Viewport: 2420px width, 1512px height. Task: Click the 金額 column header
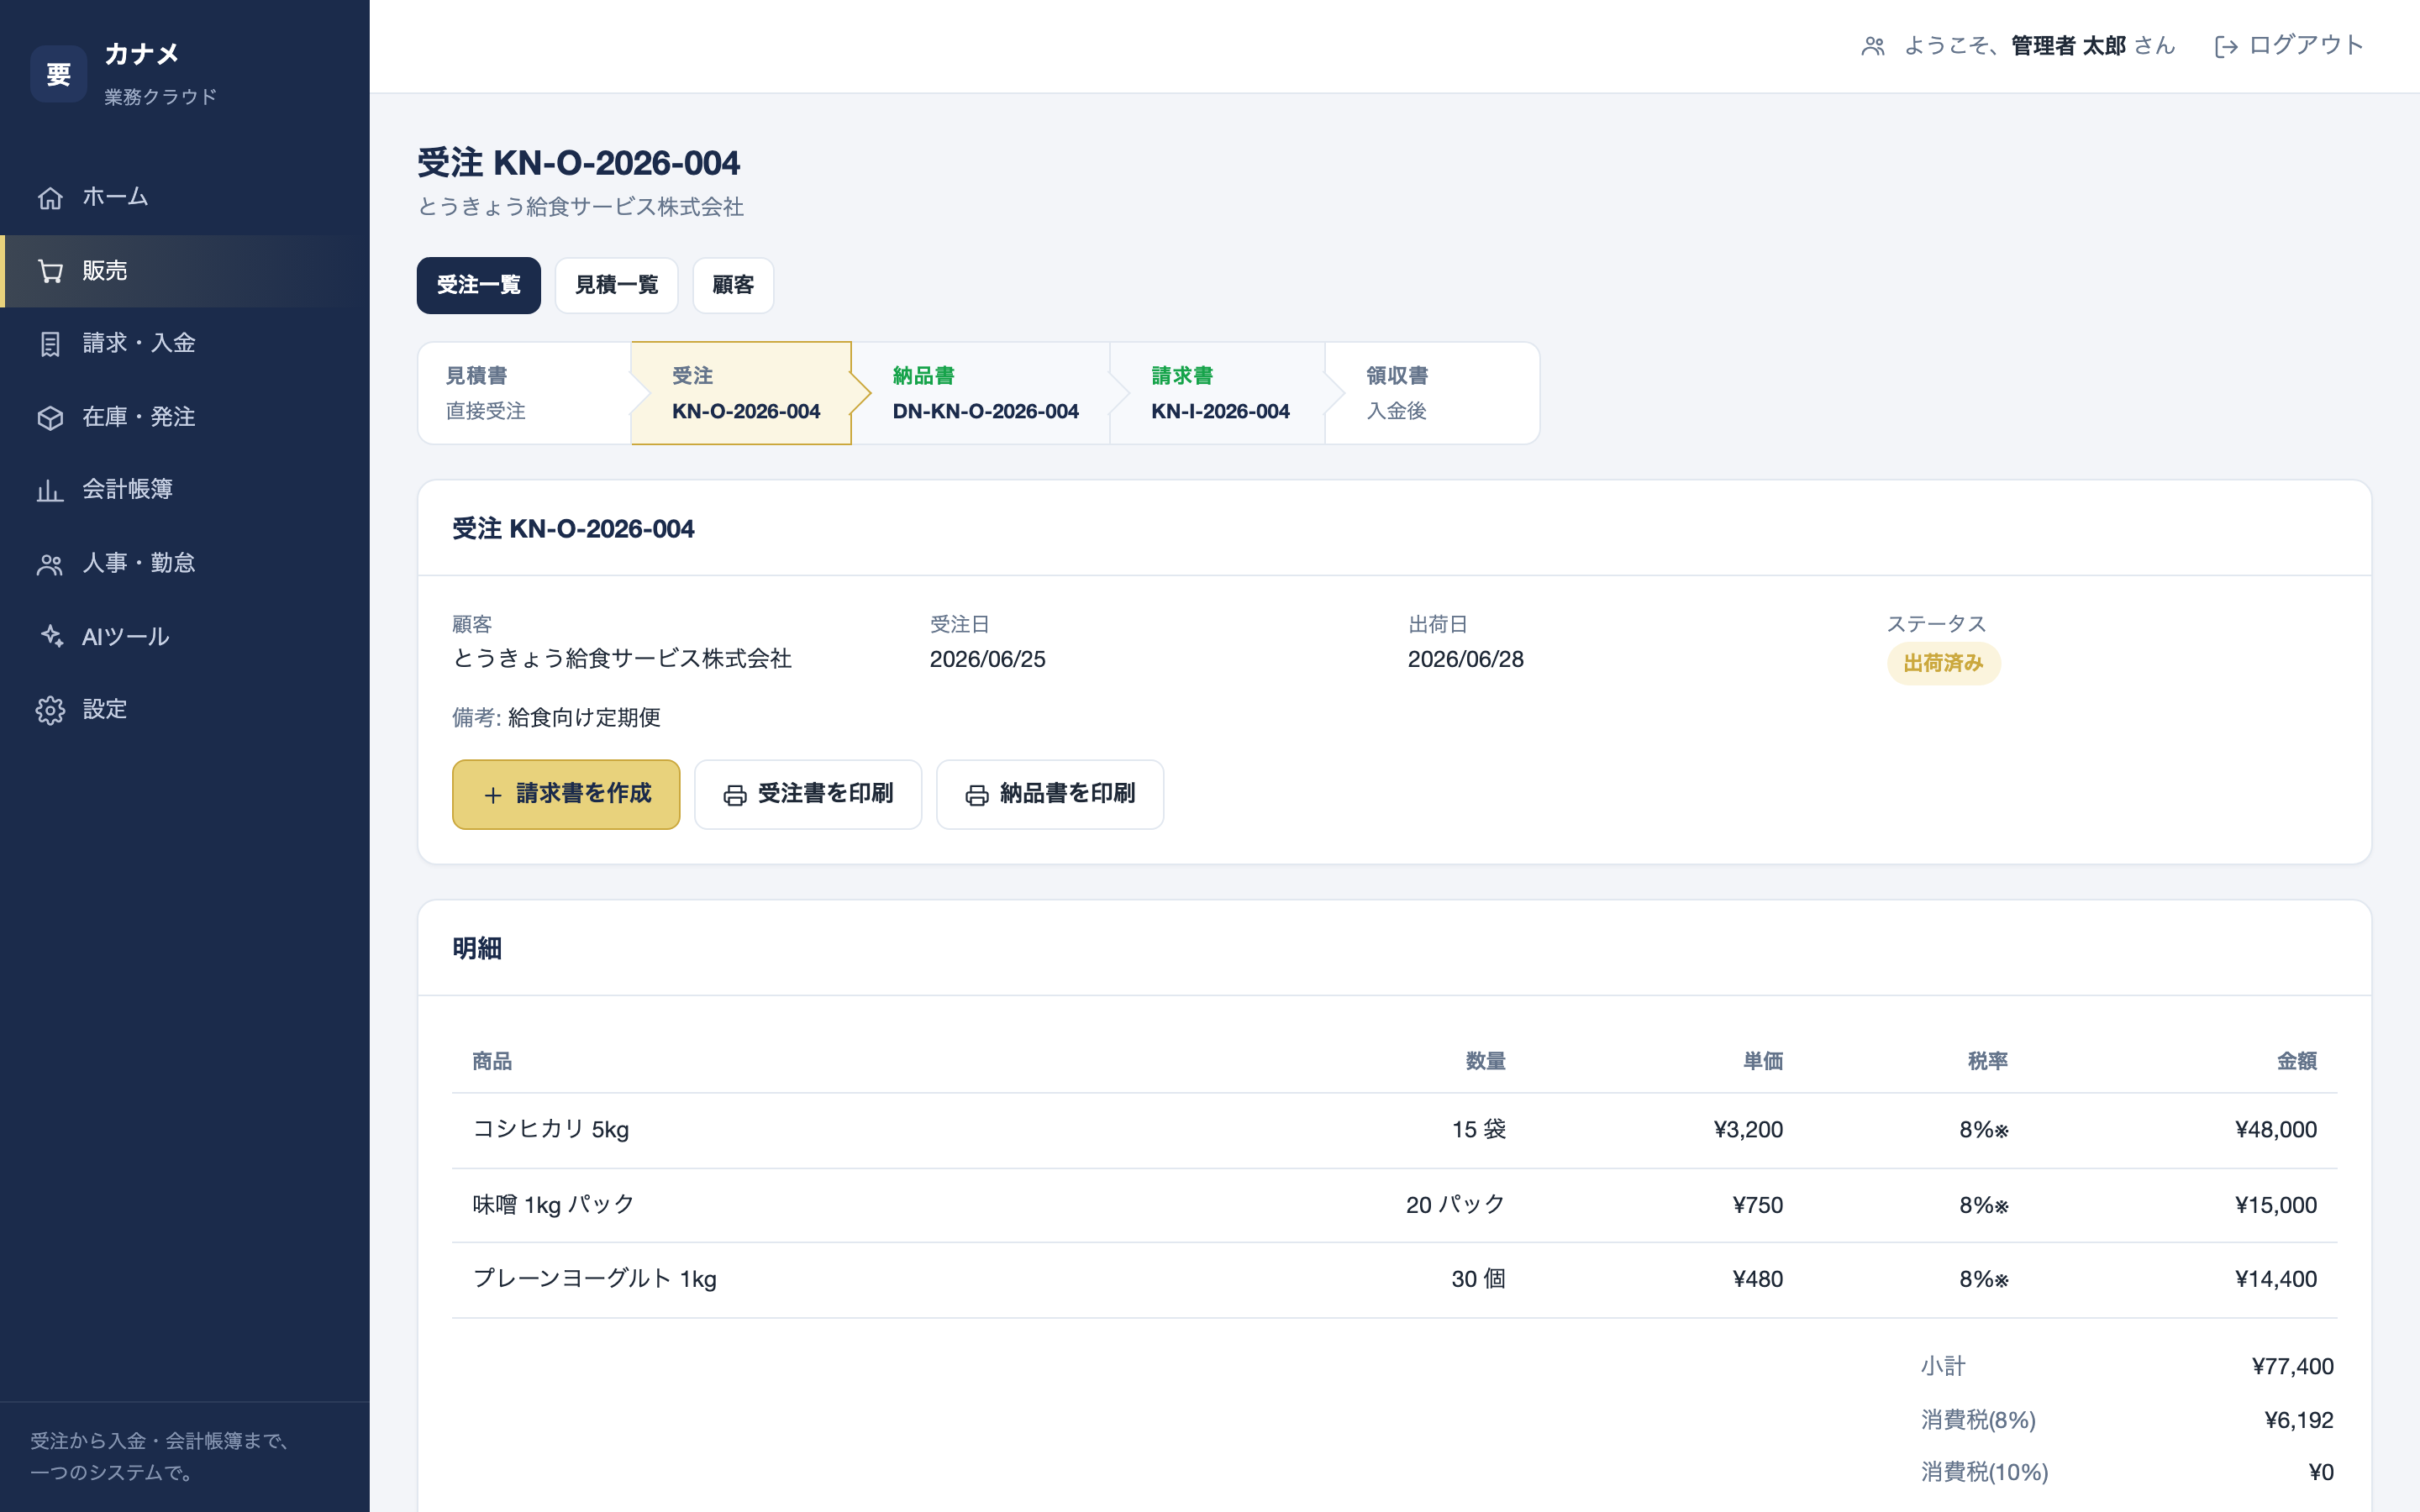tap(2297, 1061)
